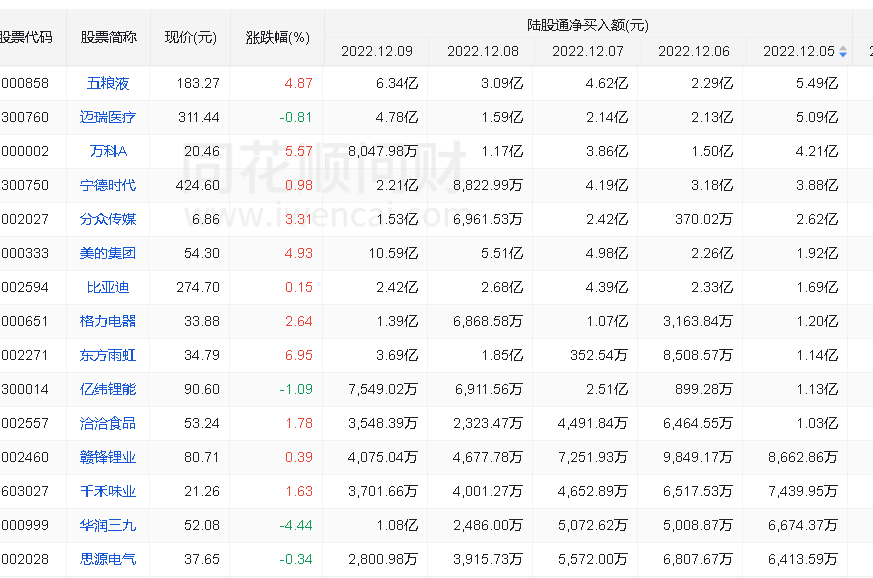Image resolution: width=873 pixels, height=578 pixels.
Task: Select stock code 300760
Action: coord(24,117)
